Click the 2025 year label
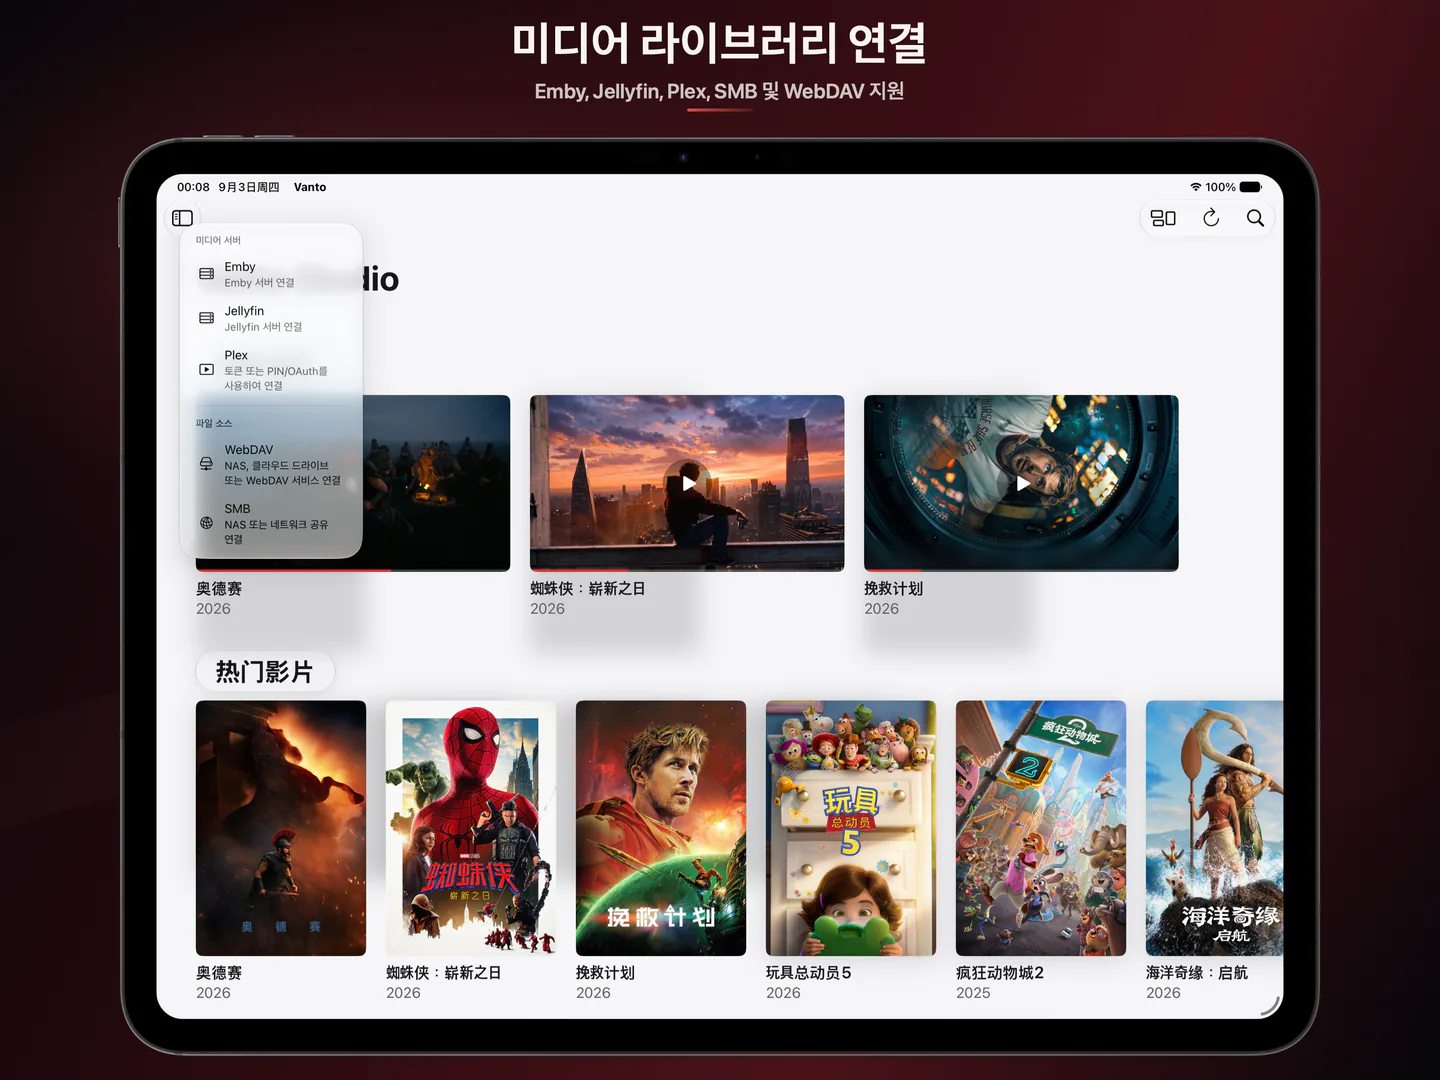The height and width of the screenshot is (1080, 1440). [x=973, y=993]
